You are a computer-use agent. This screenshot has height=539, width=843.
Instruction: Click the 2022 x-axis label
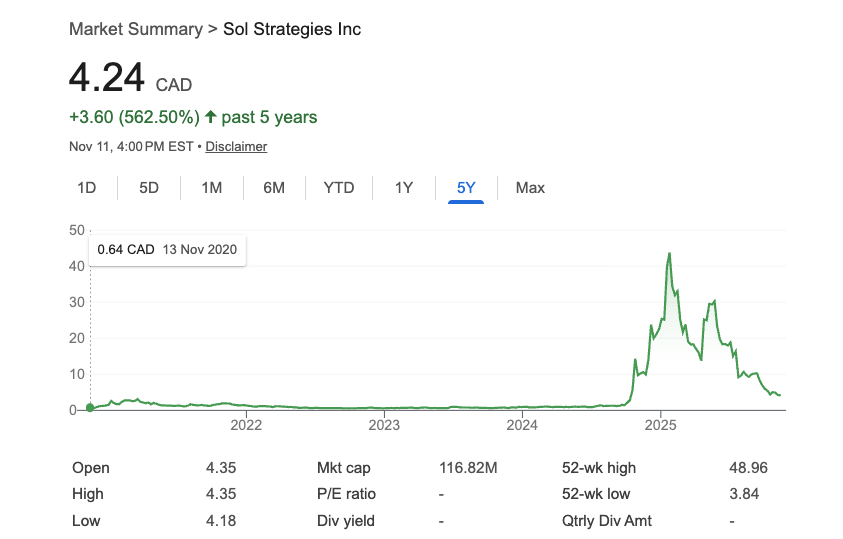tap(246, 426)
